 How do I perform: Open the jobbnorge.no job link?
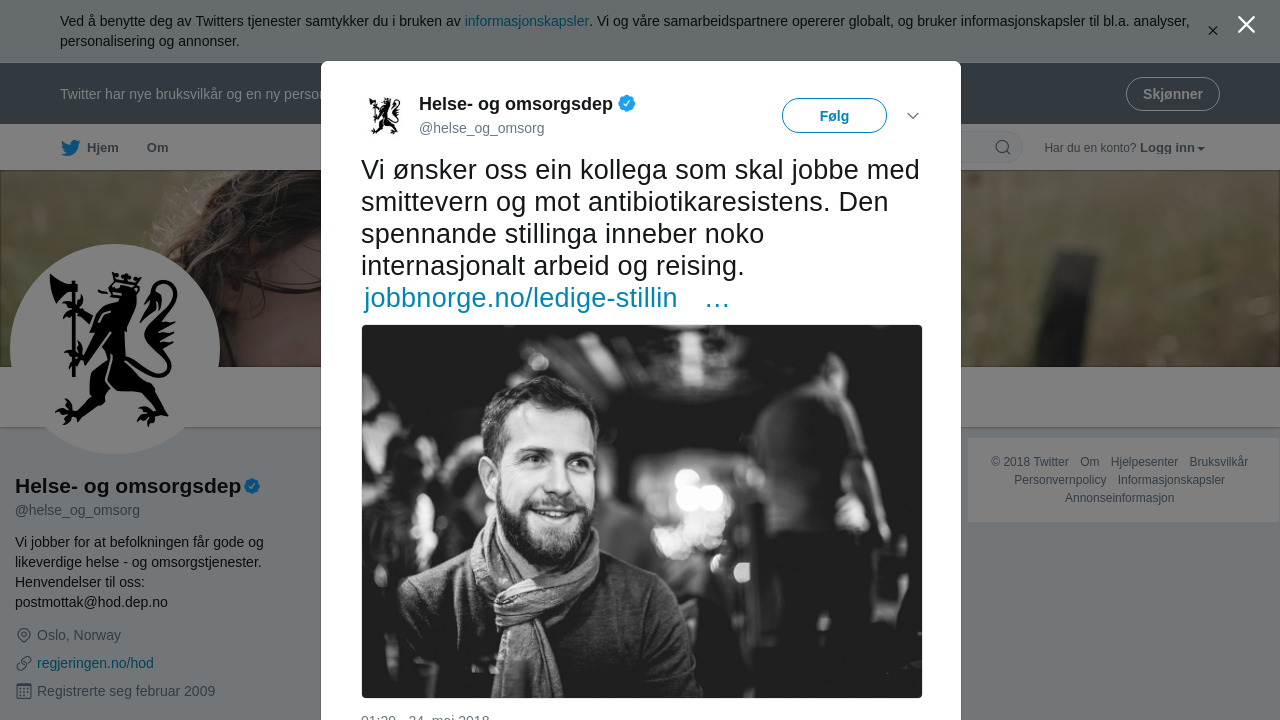[521, 298]
